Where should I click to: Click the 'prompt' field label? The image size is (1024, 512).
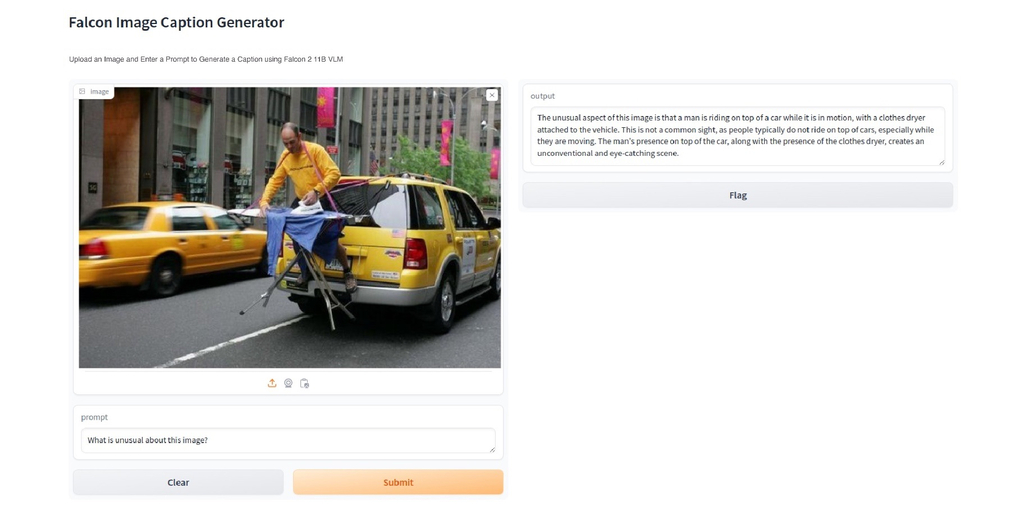point(95,417)
